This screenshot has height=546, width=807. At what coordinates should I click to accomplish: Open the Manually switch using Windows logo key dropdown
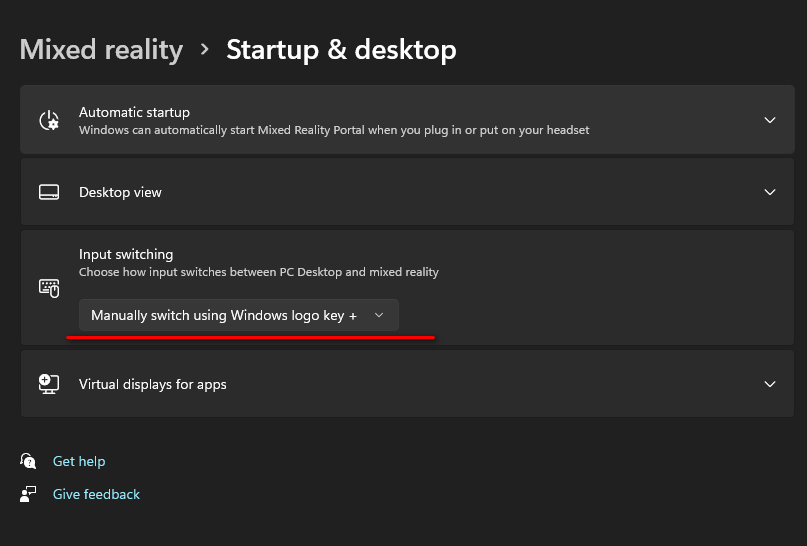click(239, 315)
